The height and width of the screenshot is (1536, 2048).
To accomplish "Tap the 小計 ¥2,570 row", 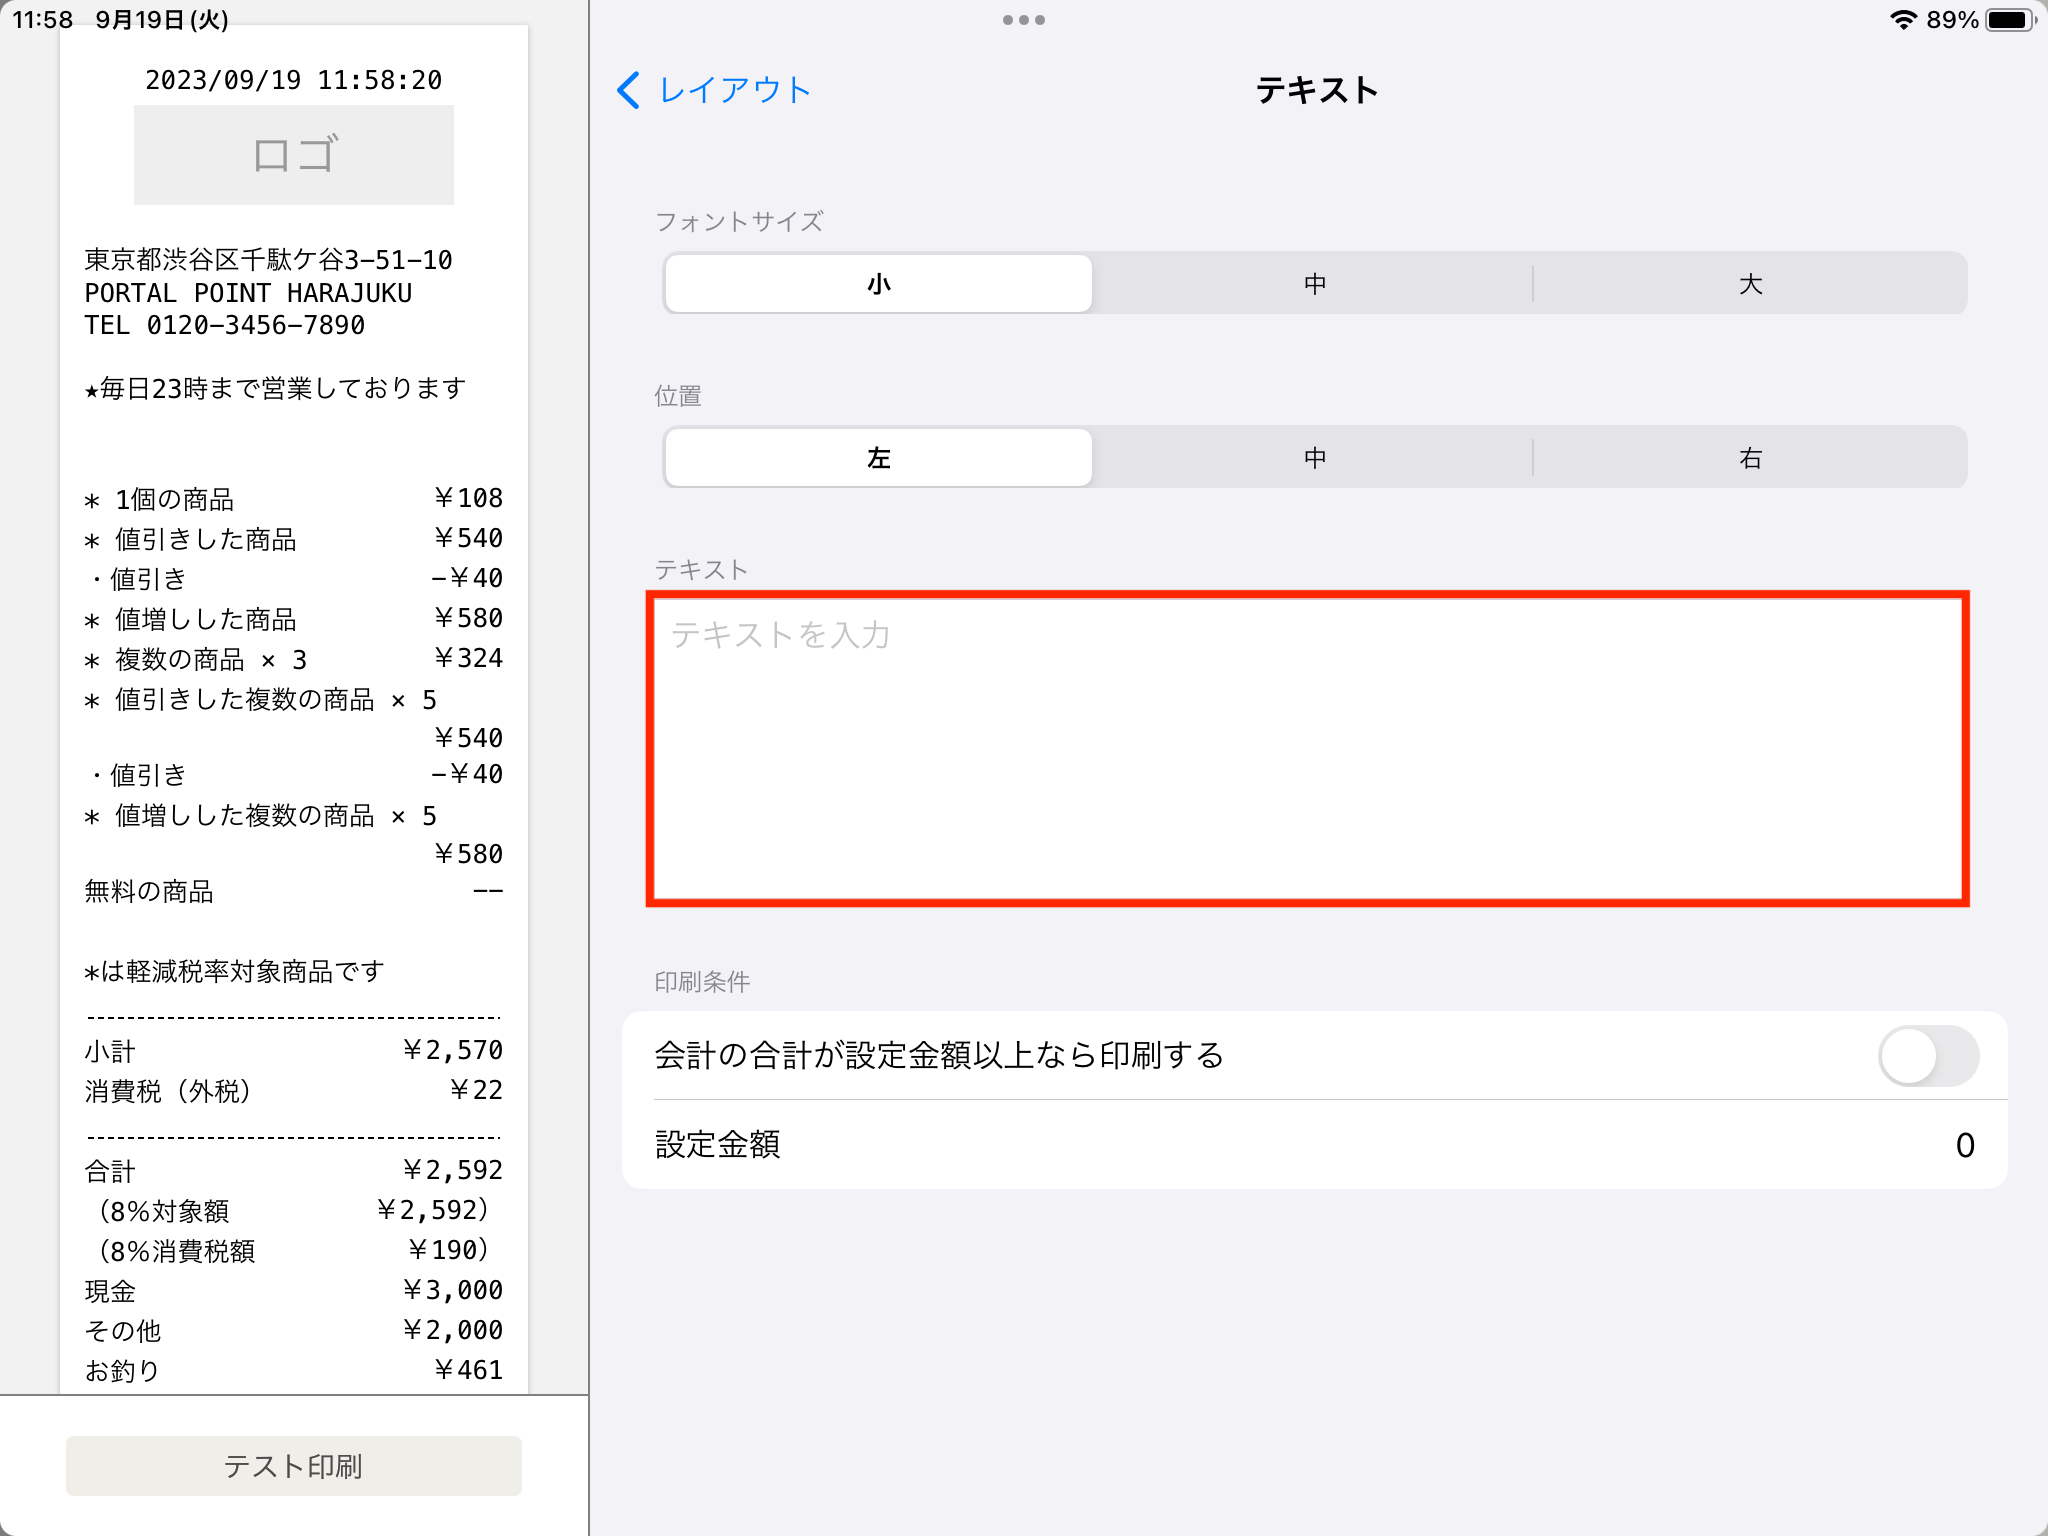I will pyautogui.click(x=294, y=1050).
